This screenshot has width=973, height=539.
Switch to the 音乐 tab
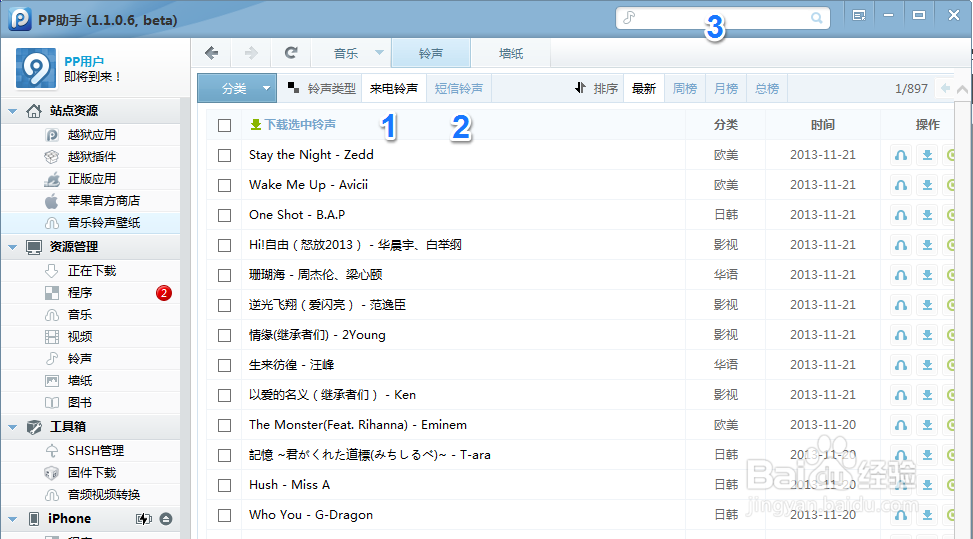pyautogui.click(x=346, y=53)
